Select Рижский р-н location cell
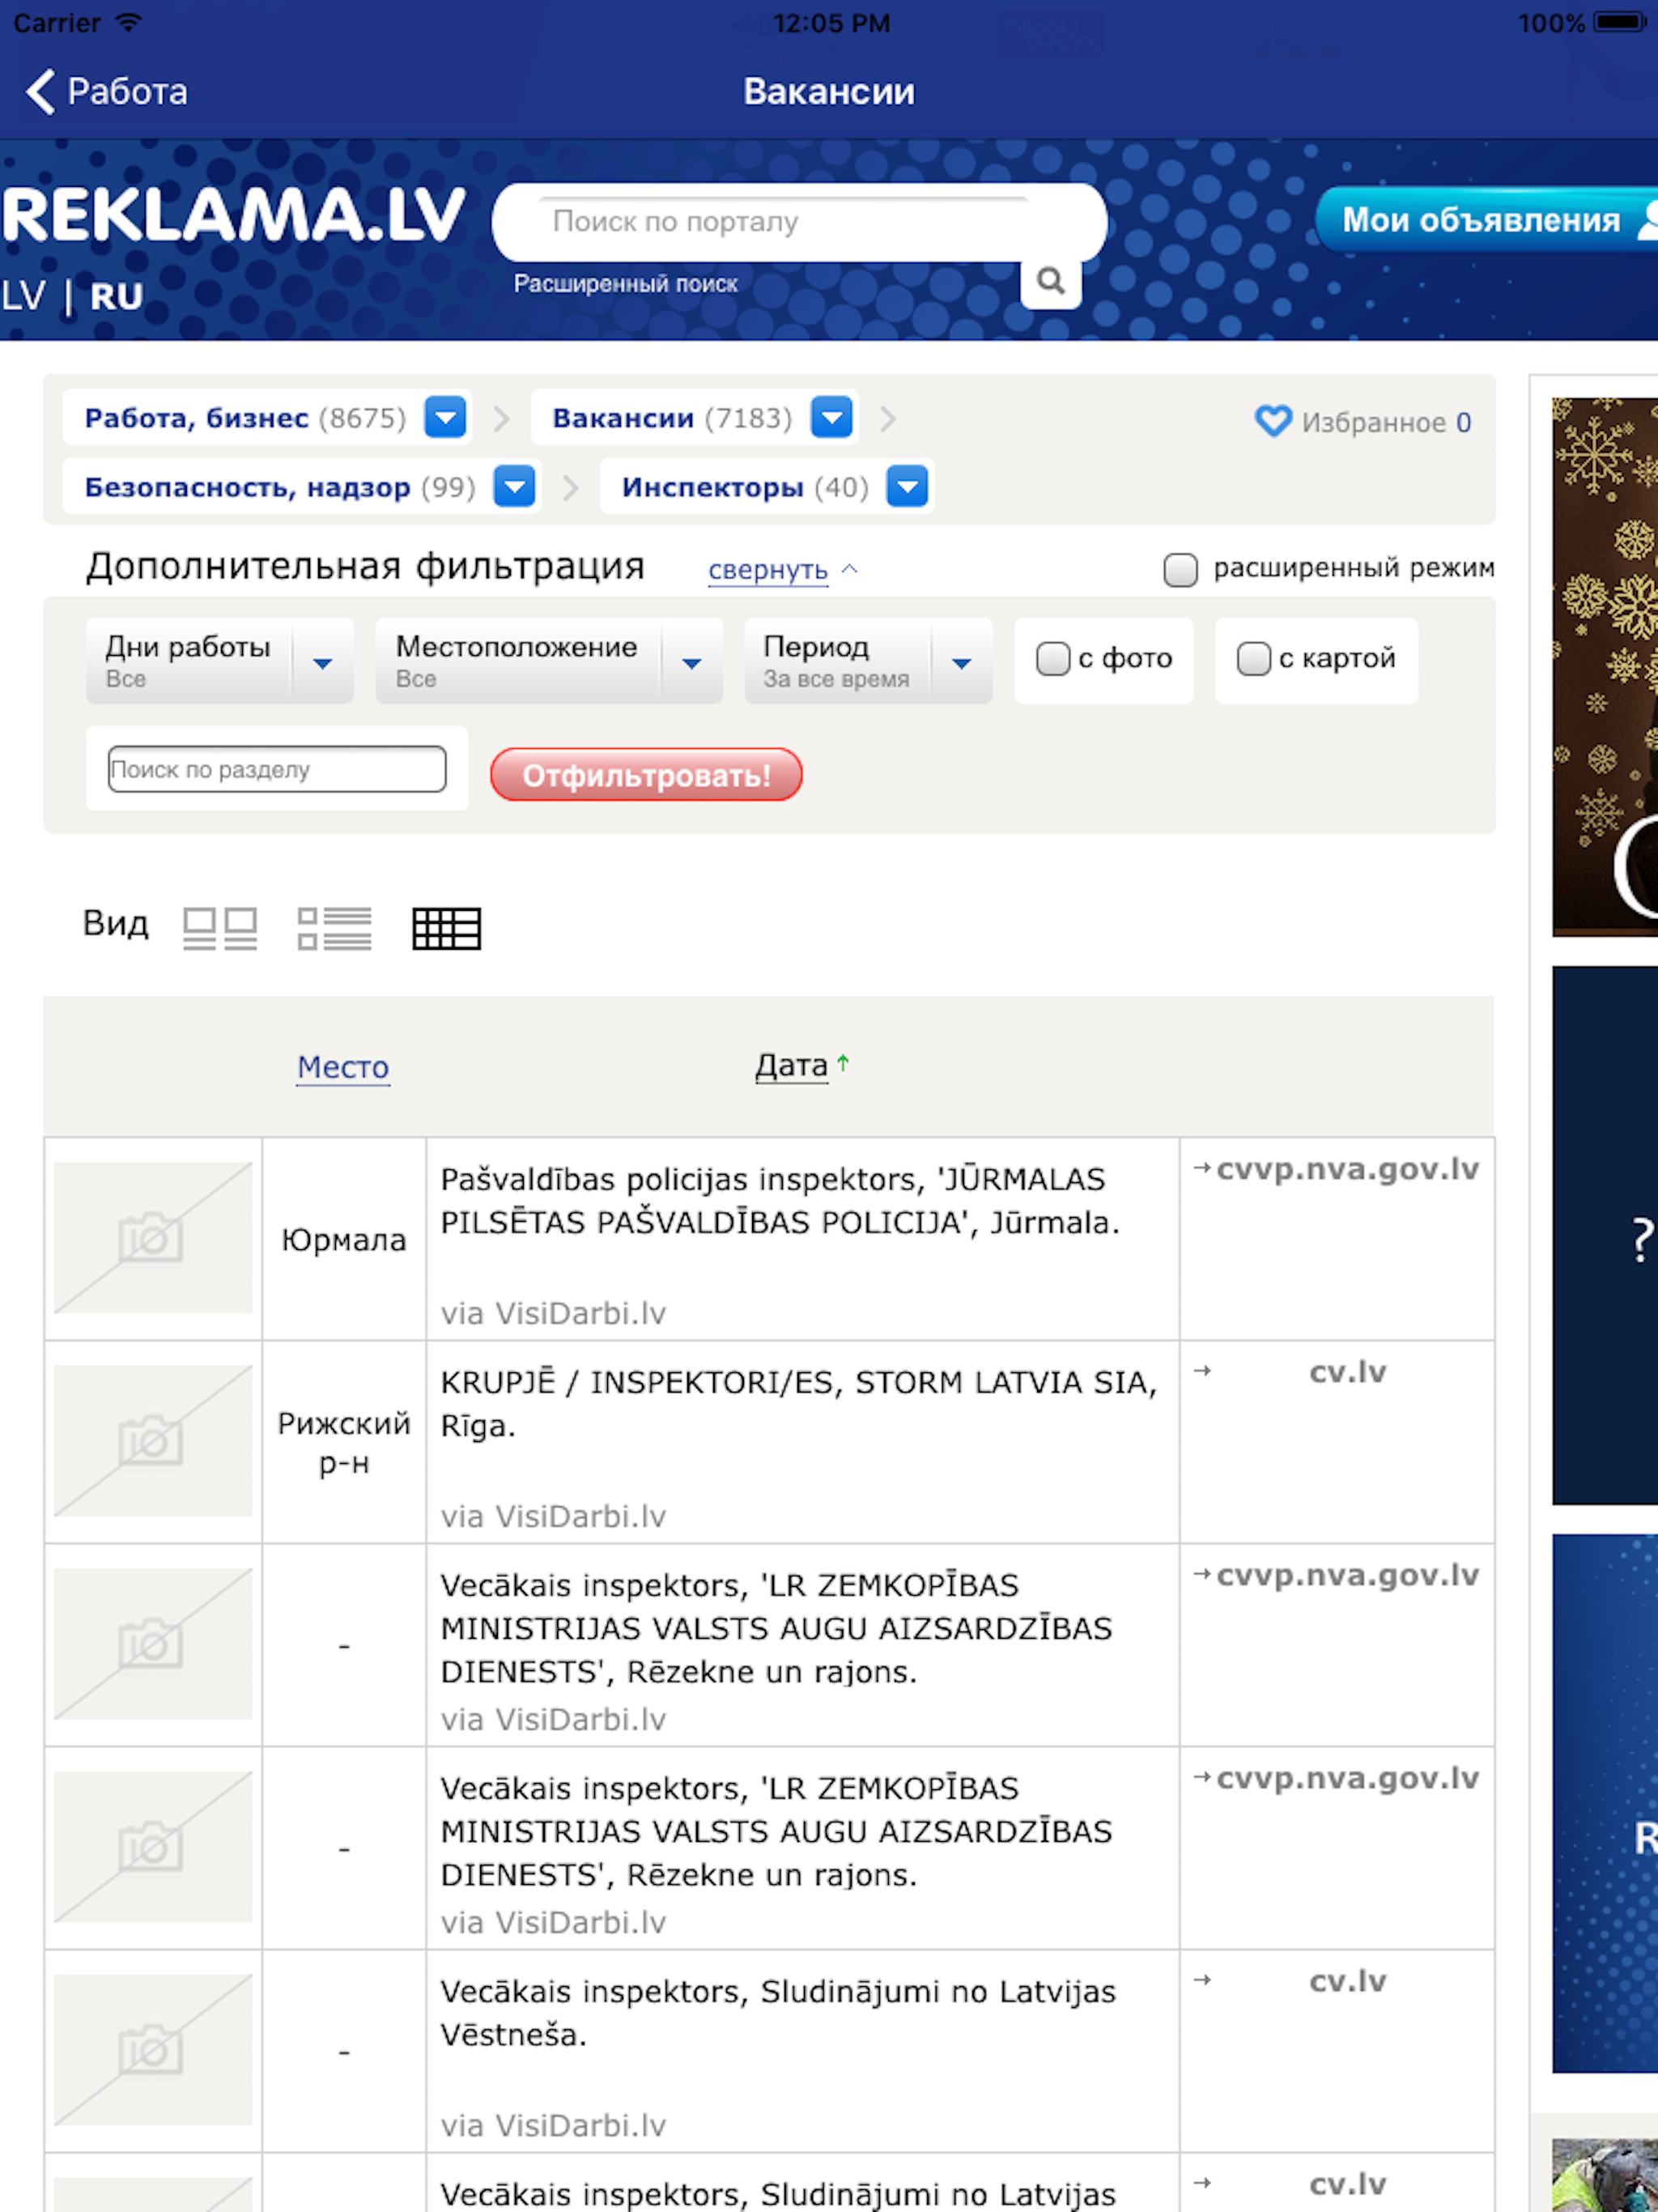The width and height of the screenshot is (1658, 2212). (x=344, y=1443)
